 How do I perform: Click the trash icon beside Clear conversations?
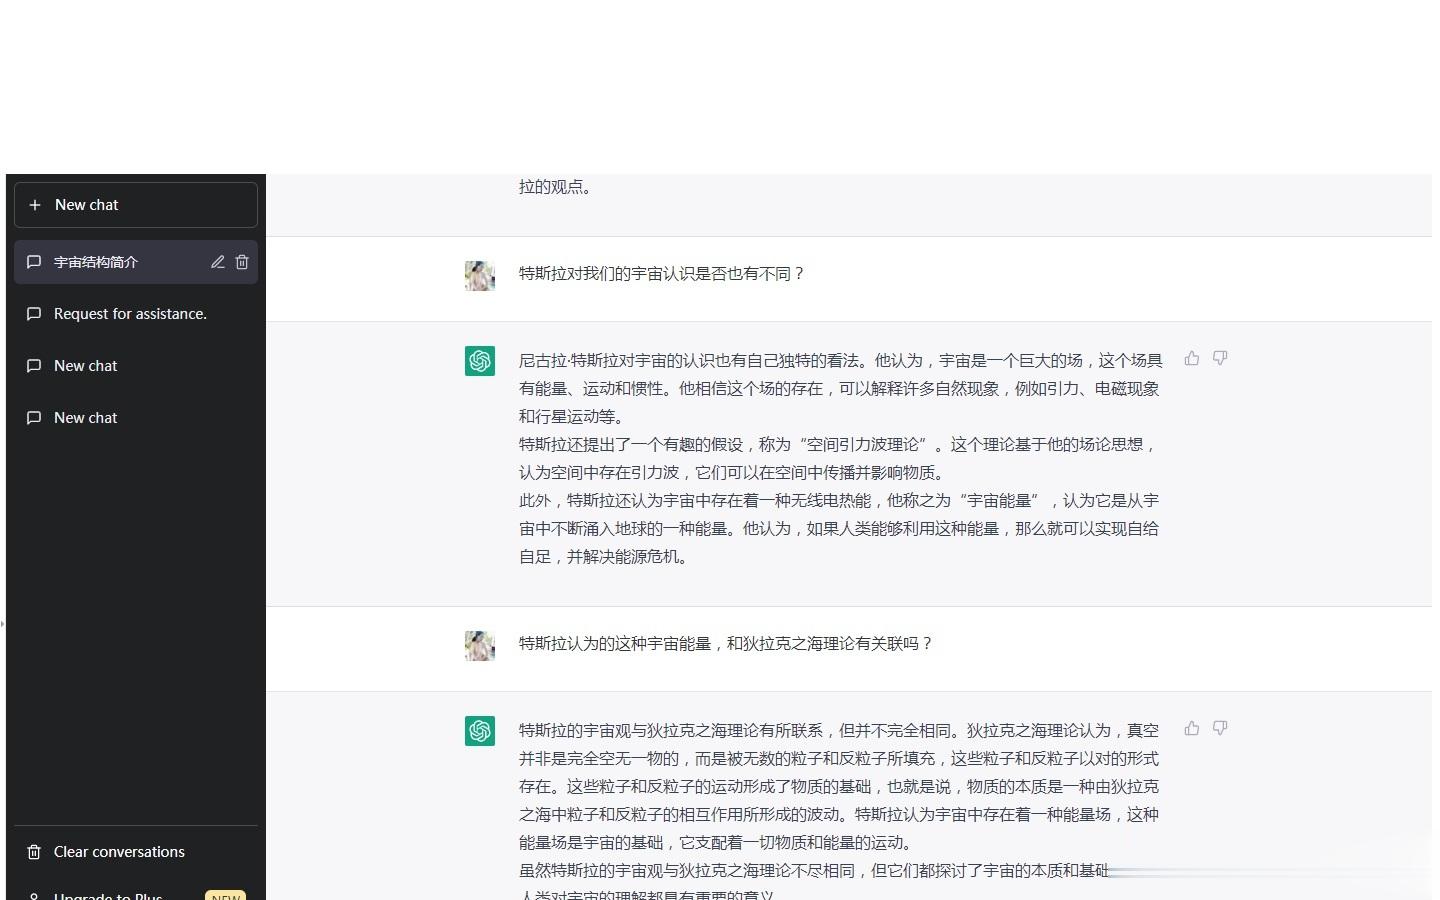(34, 852)
